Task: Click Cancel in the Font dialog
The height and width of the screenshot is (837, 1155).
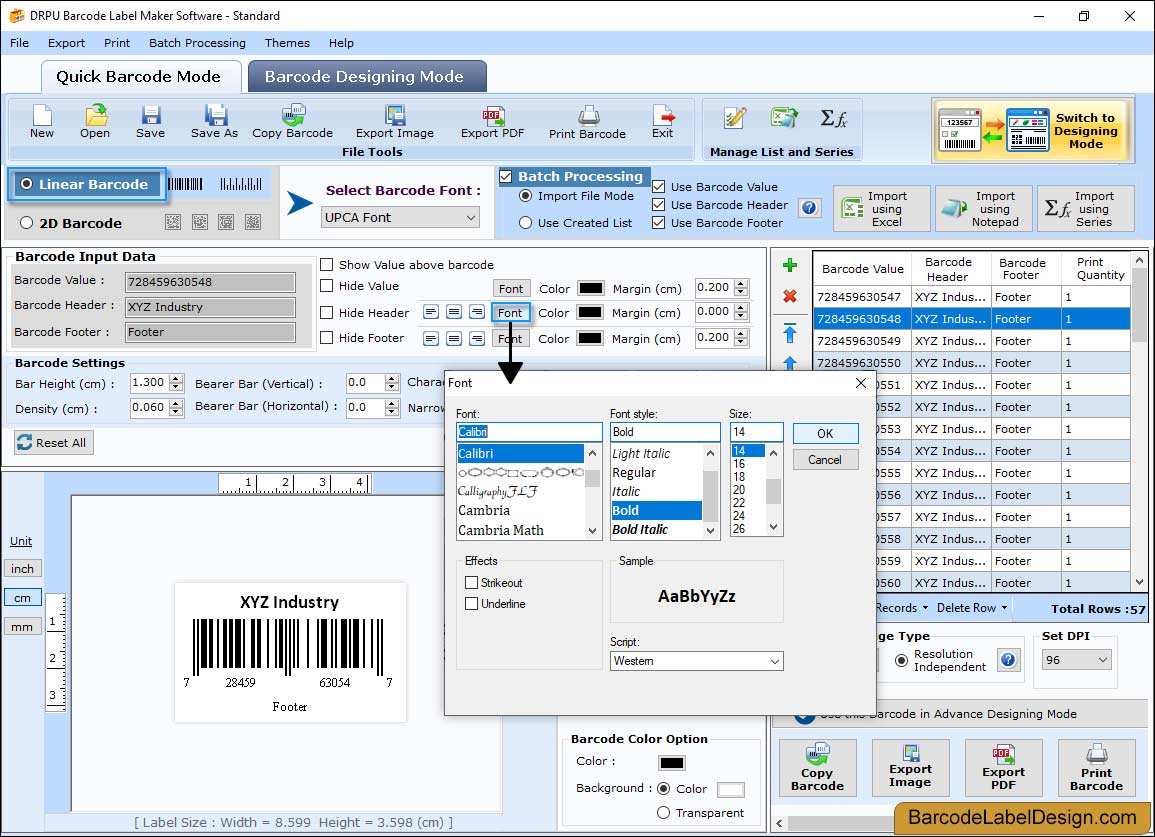Action: point(826,459)
